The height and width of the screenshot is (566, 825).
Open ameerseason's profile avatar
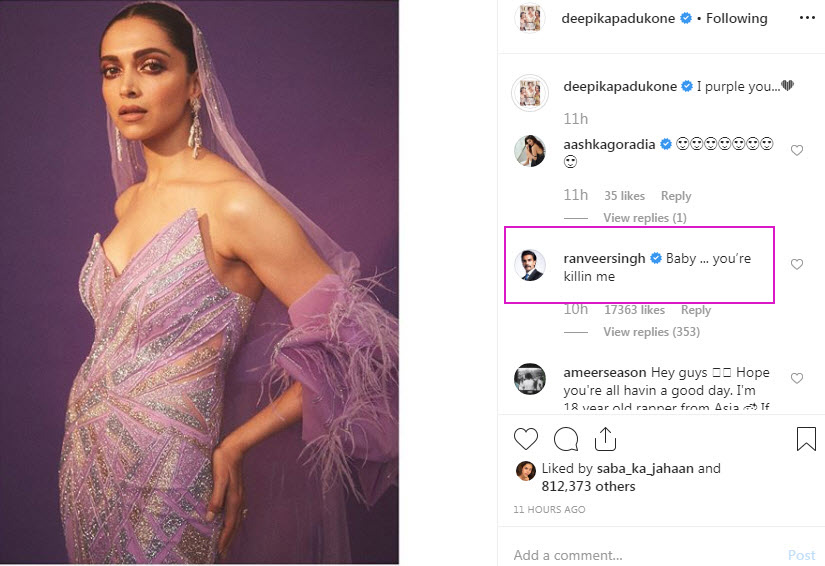click(529, 380)
